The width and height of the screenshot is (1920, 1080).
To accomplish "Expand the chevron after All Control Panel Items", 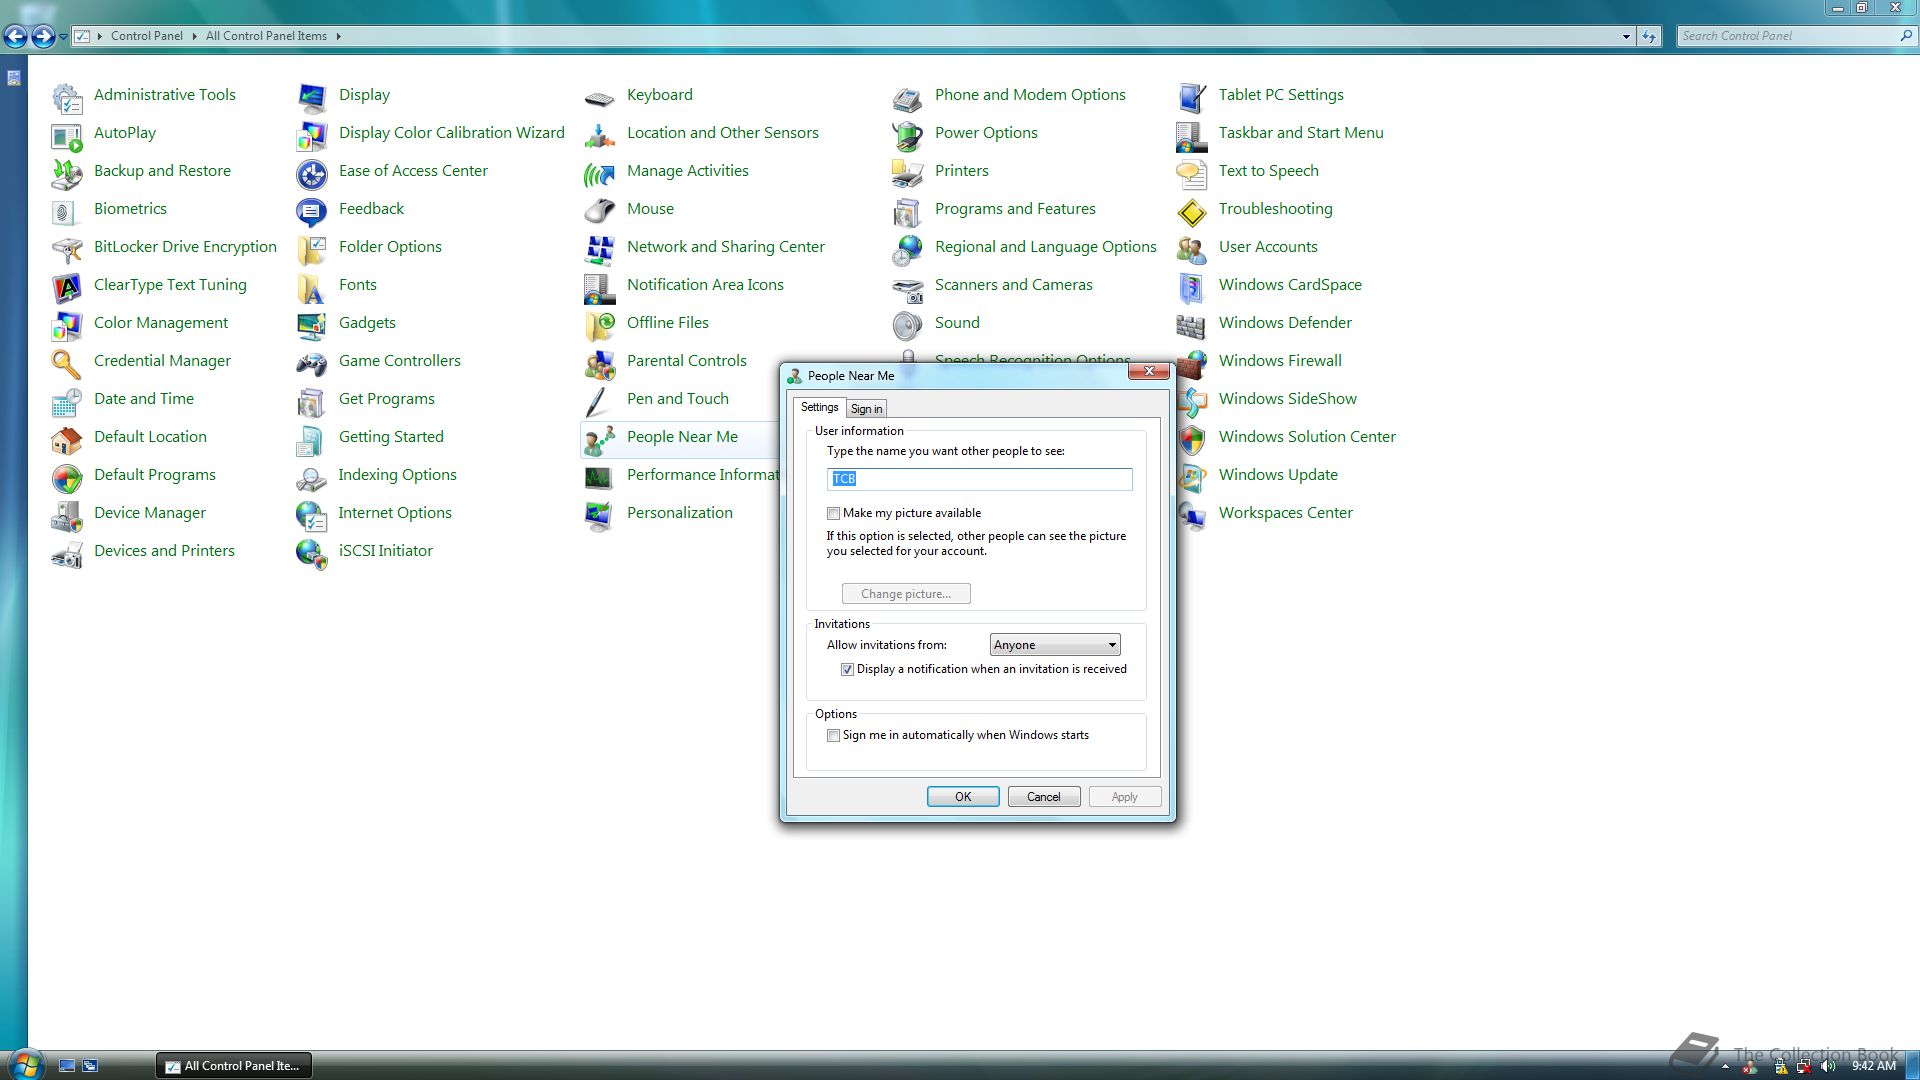I will click(x=339, y=36).
